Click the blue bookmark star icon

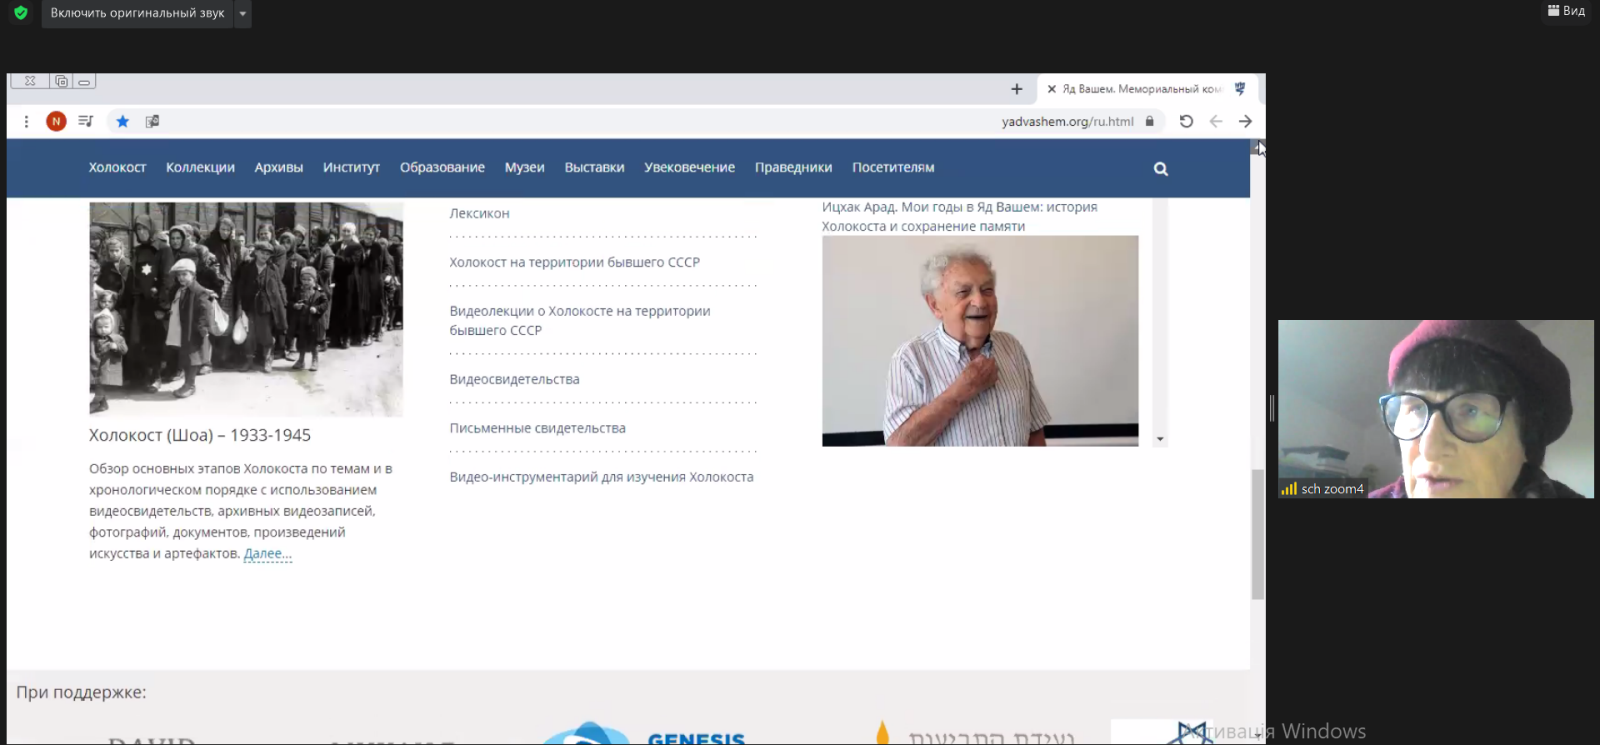pyautogui.click(x=122, y=121)
